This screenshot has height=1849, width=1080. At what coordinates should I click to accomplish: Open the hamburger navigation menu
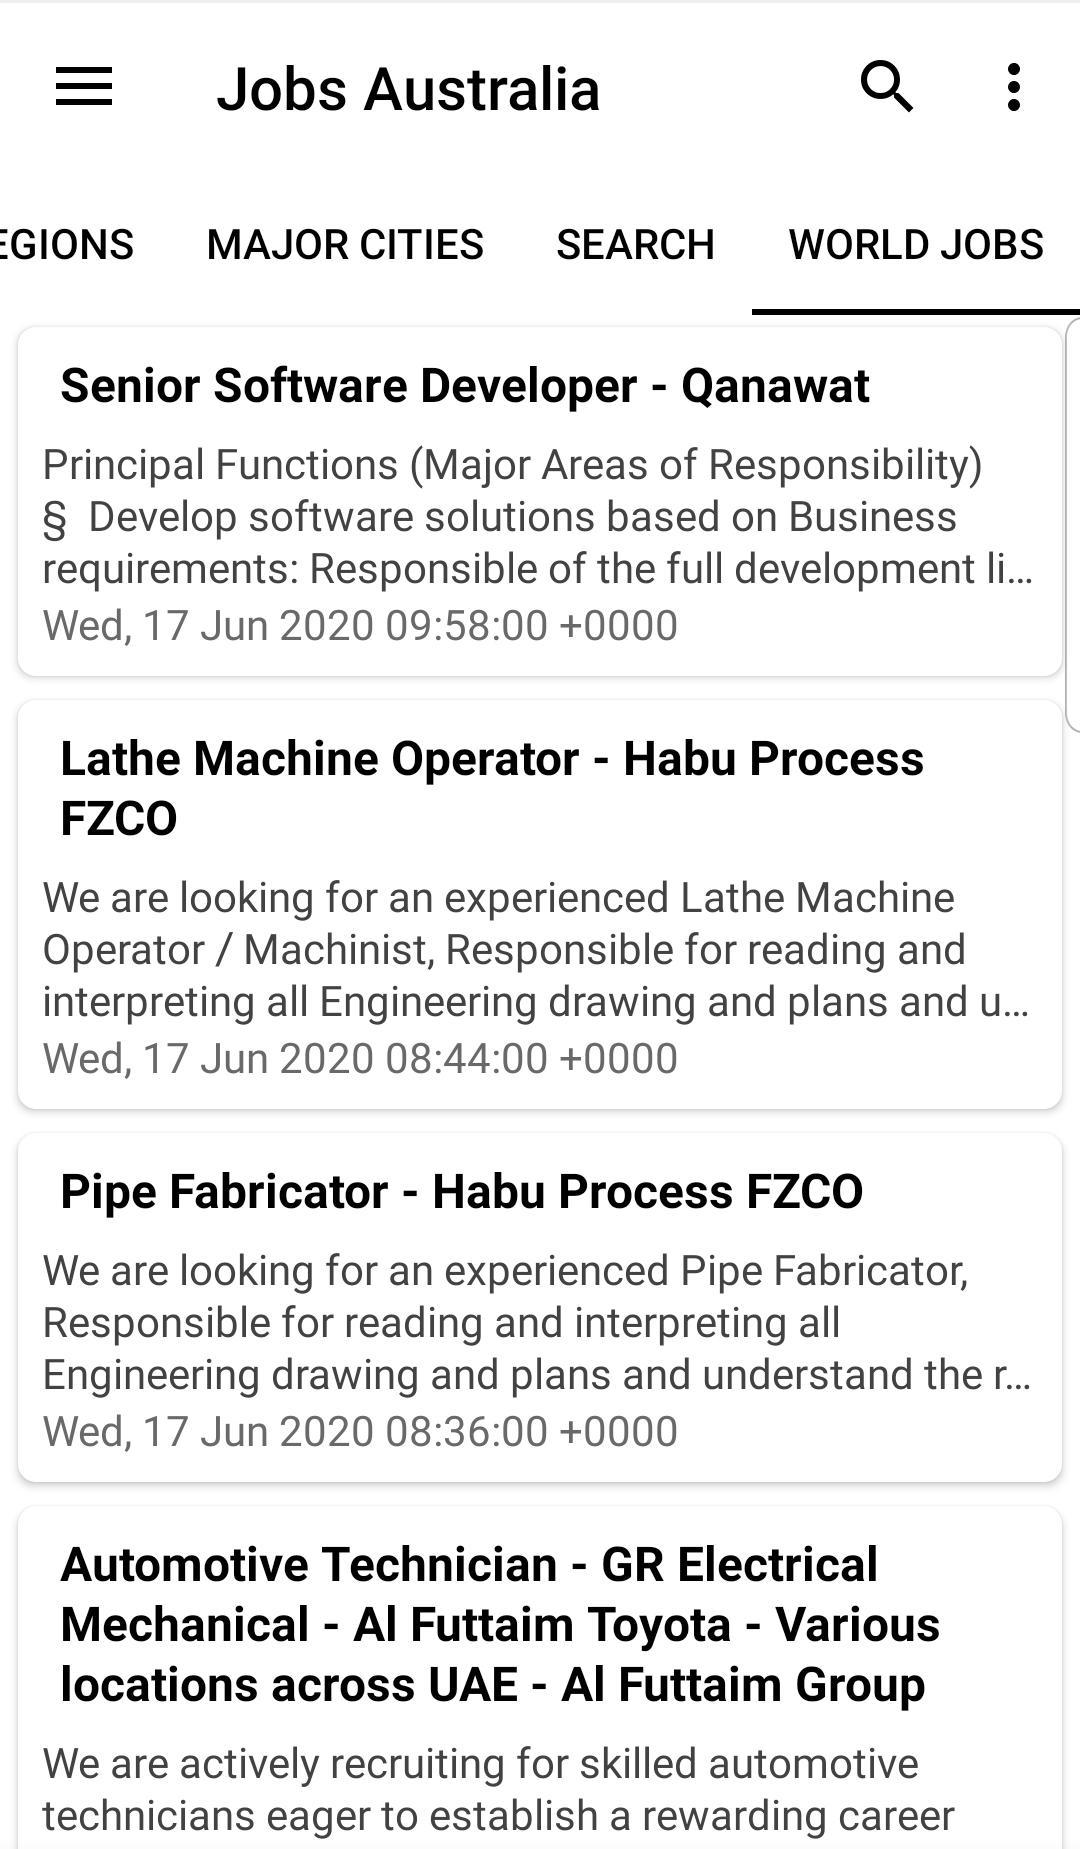pyautogui.click(x=84, y=87)
